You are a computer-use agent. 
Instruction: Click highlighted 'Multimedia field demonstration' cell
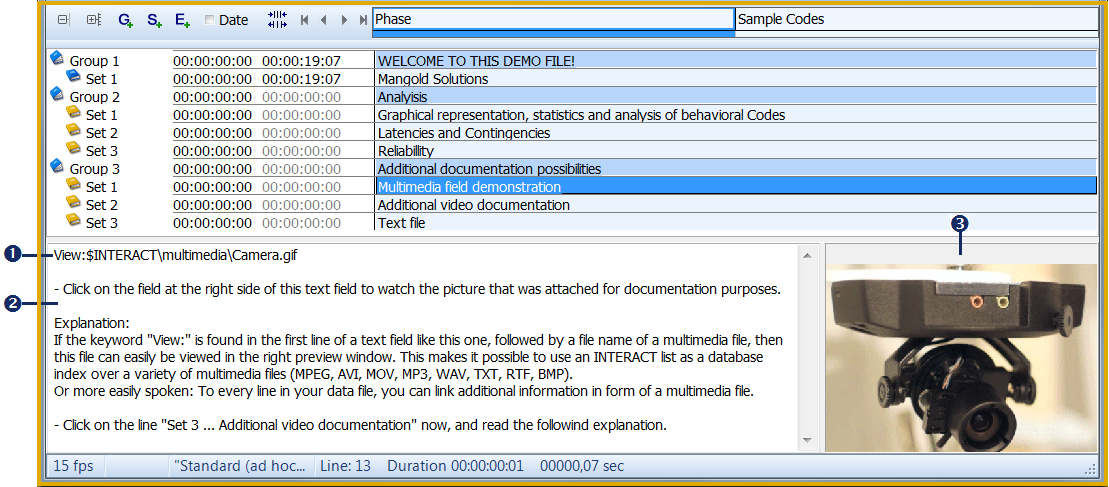736,187
